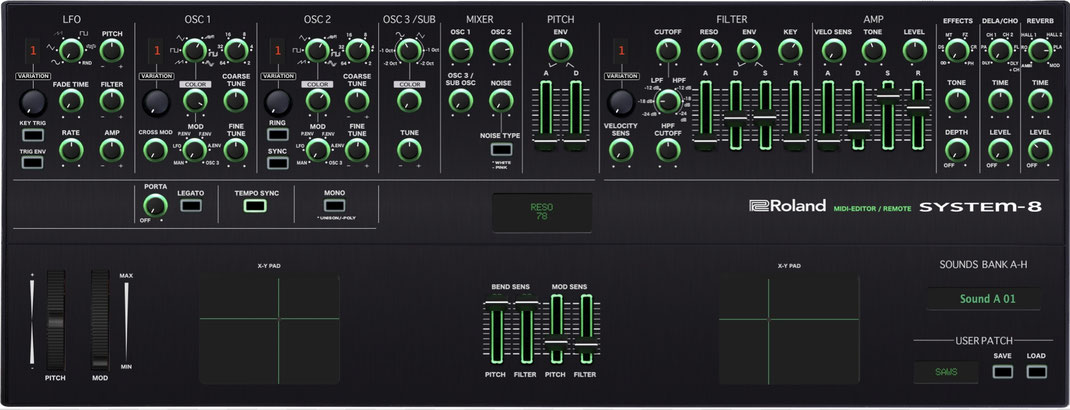Click the filter CUTOFF knob
The width and height of the screenshot is (1070, 410).
pyautogui.click(x=667, y=50)
